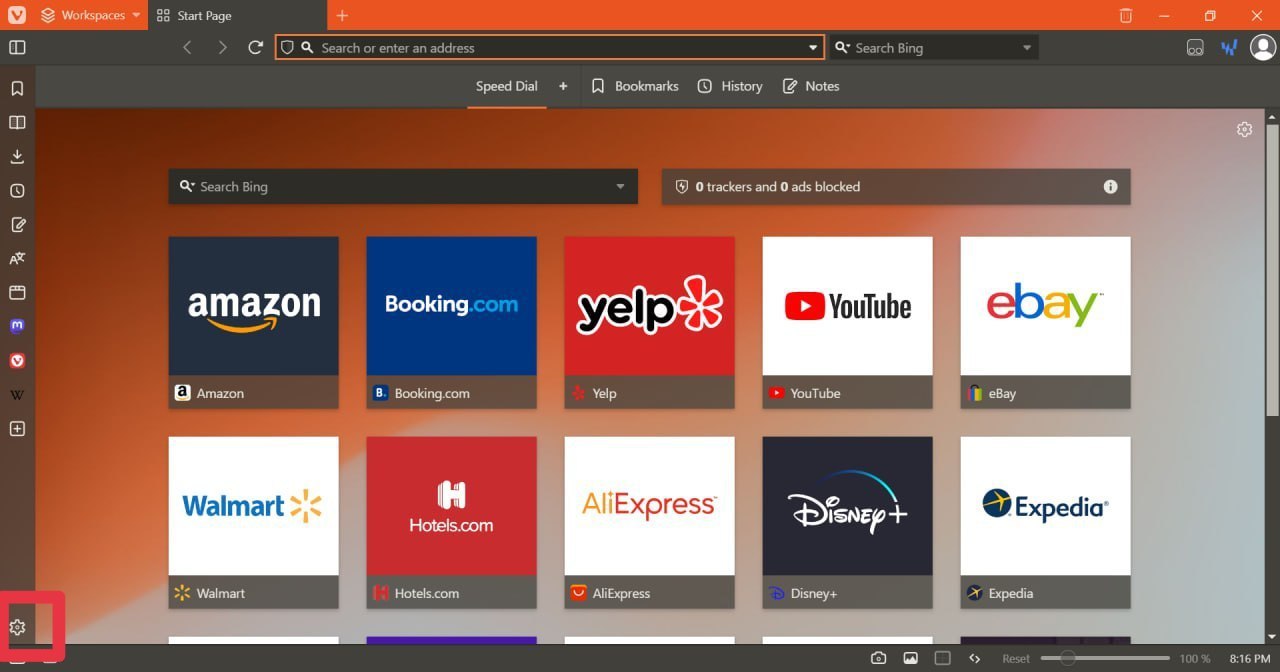Viewport: 1280px width, 672px height.
Task: Open the user profile avatar
Action: click(1263, 47)
